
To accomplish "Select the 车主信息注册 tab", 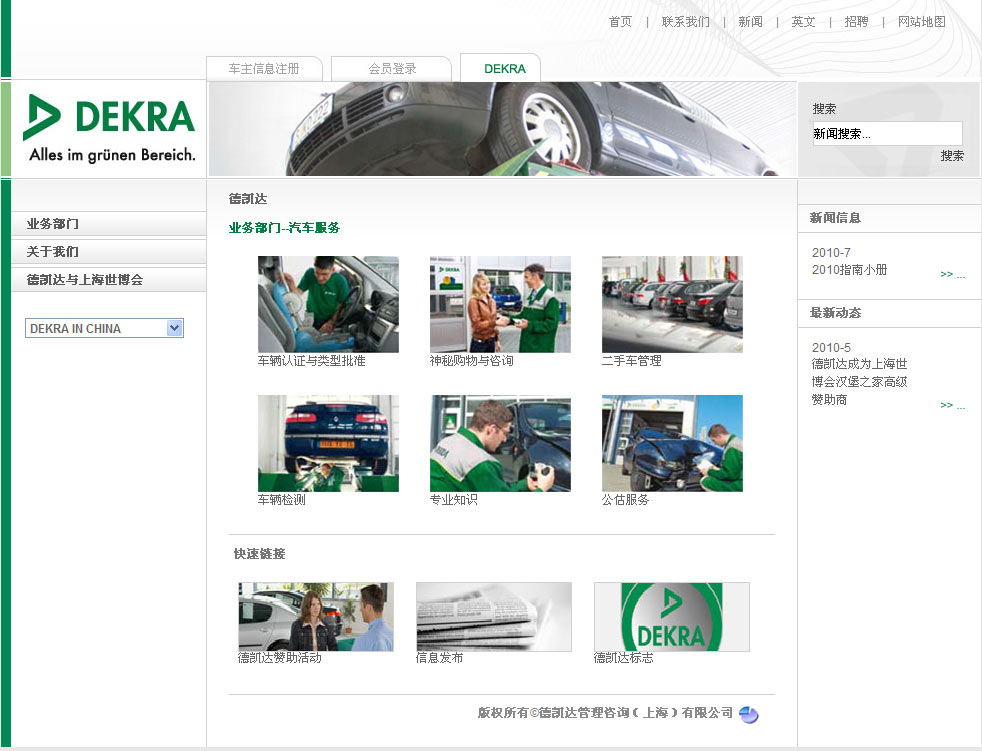I will click(264, 68).
